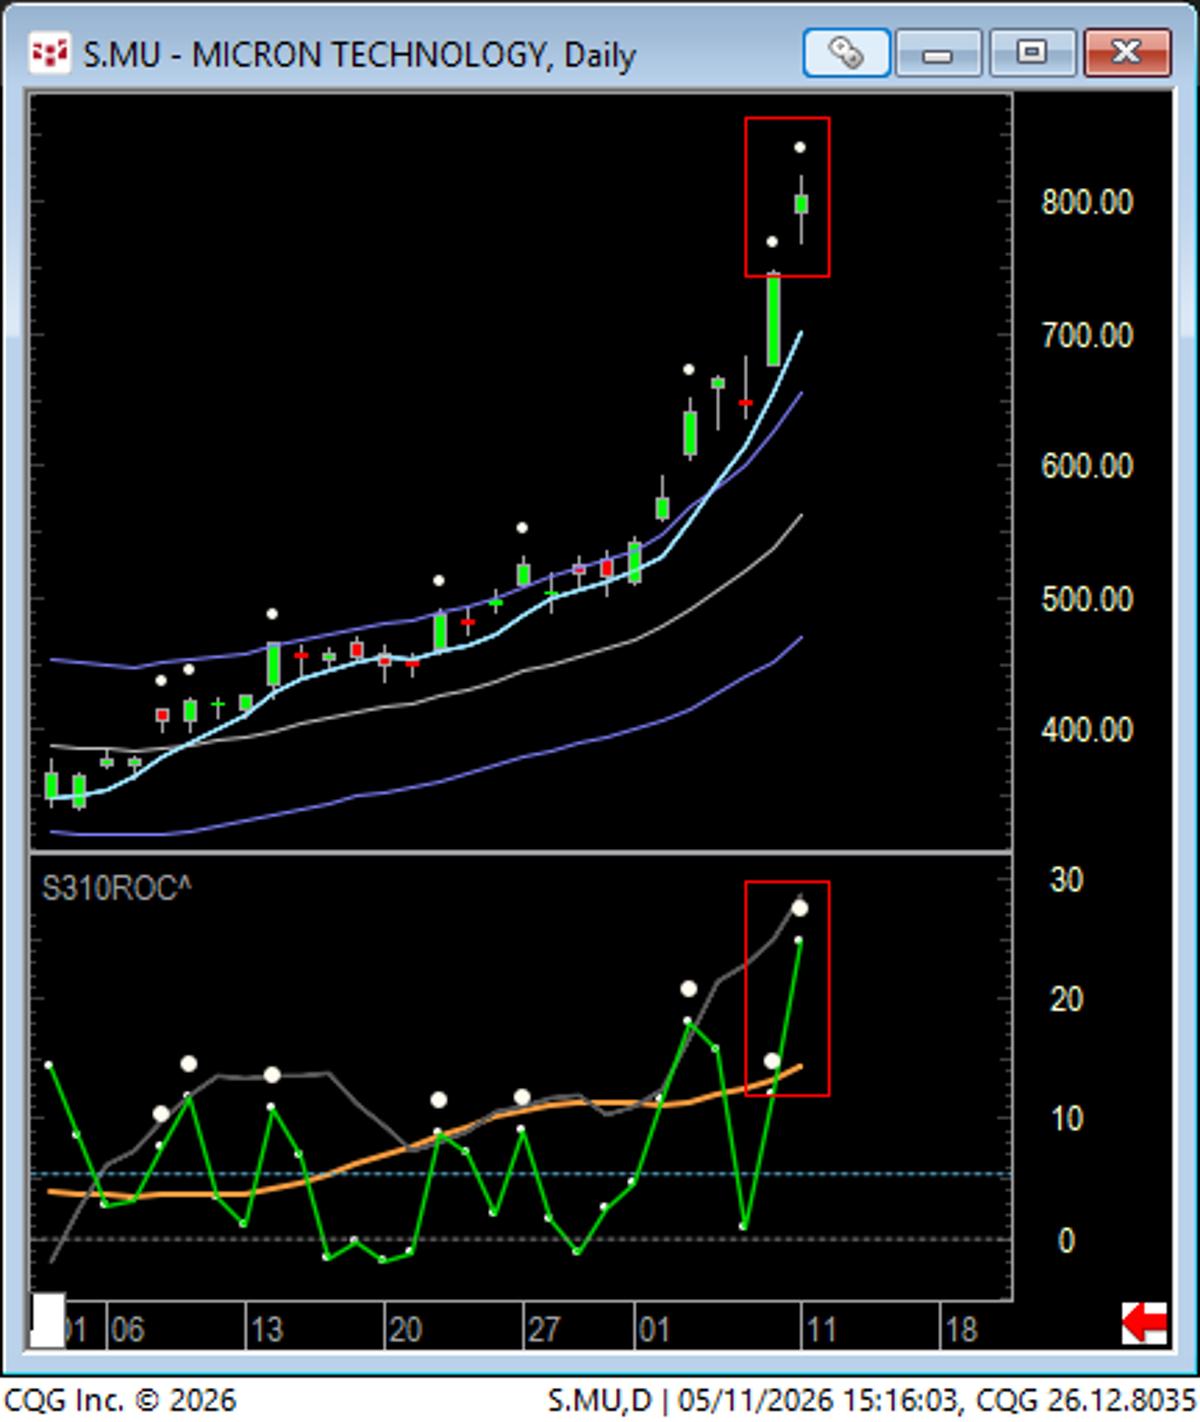The width and height of the screenshot is (1200, 1422).
Task: Click the chain link button in the title bar
Action: (846, 52)
